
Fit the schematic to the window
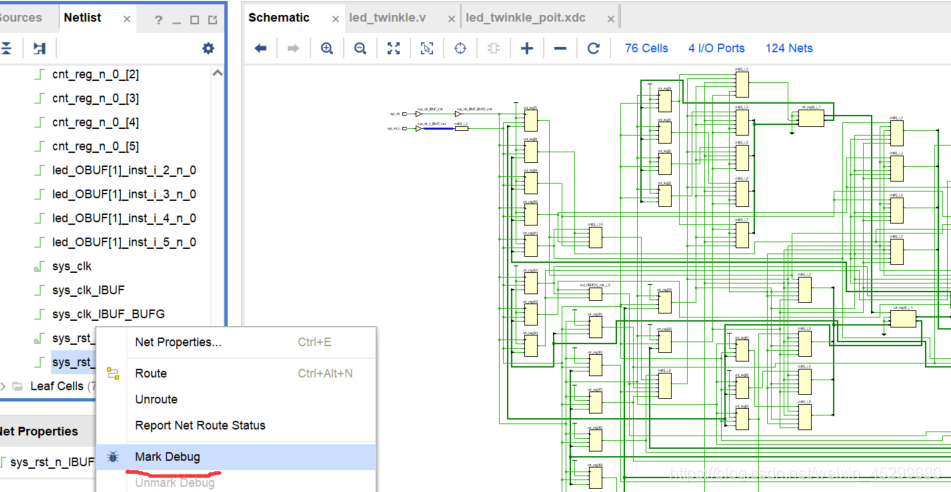click(x=394, y=49)
